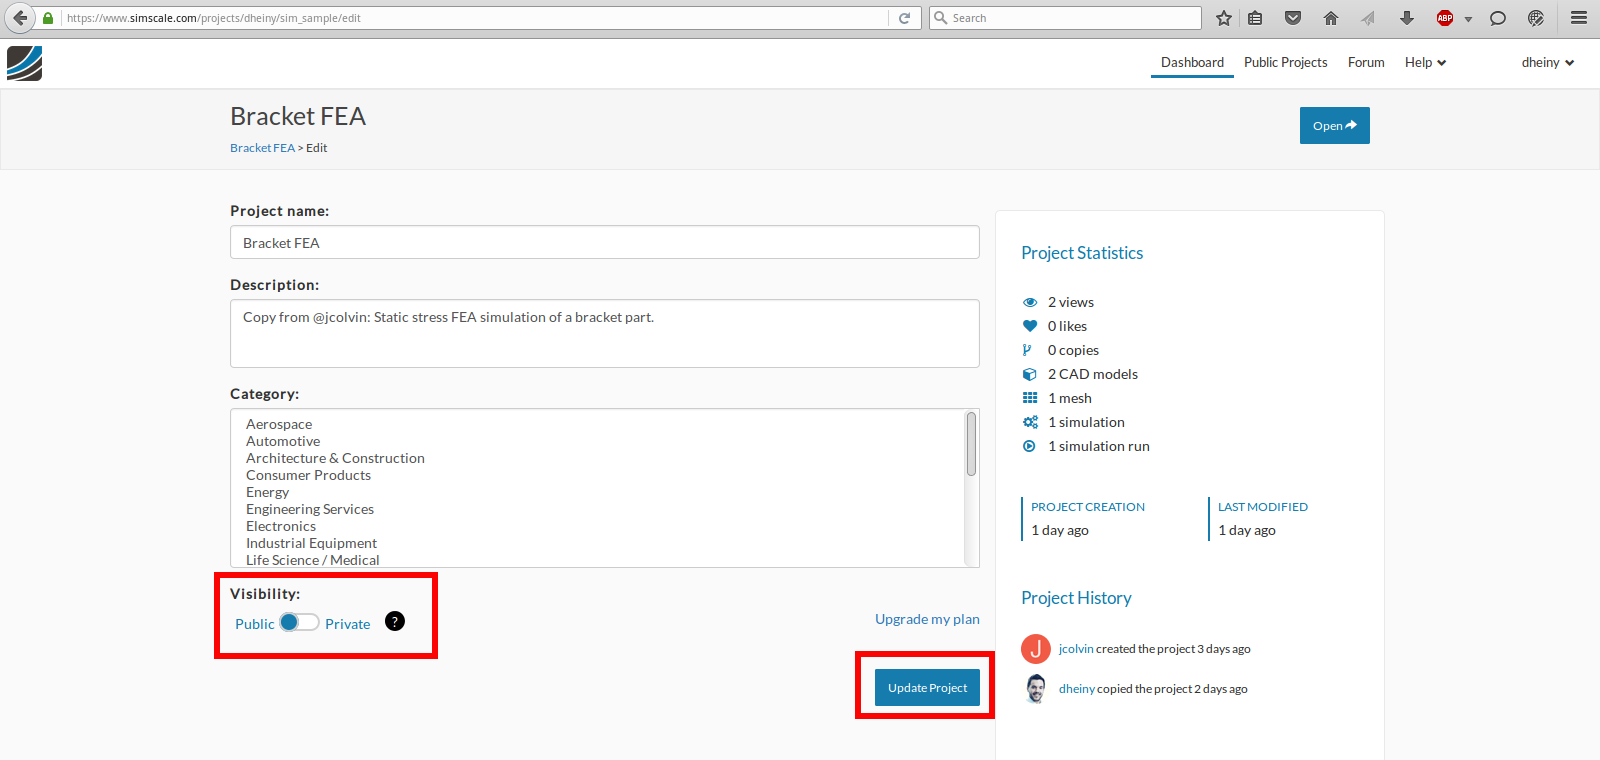Open jcolvin's profile link
1600x760 pixels.
point(1076,649)
